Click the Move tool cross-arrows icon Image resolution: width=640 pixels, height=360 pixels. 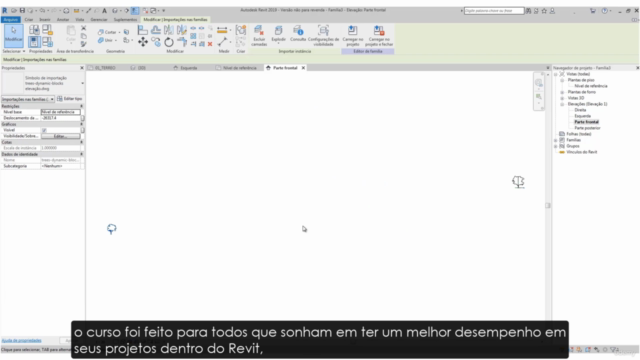142,42
